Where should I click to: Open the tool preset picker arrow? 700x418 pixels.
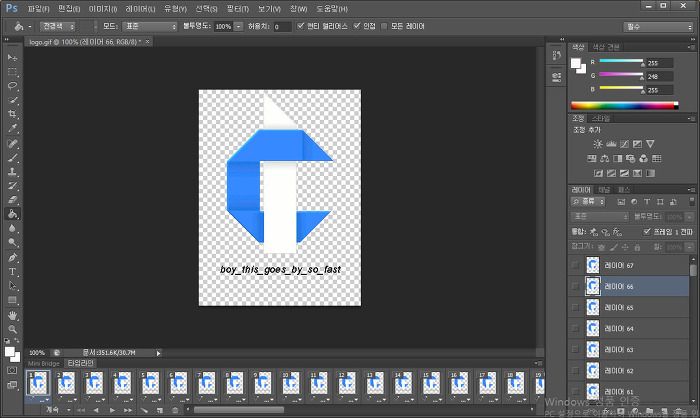click(30, 26)
